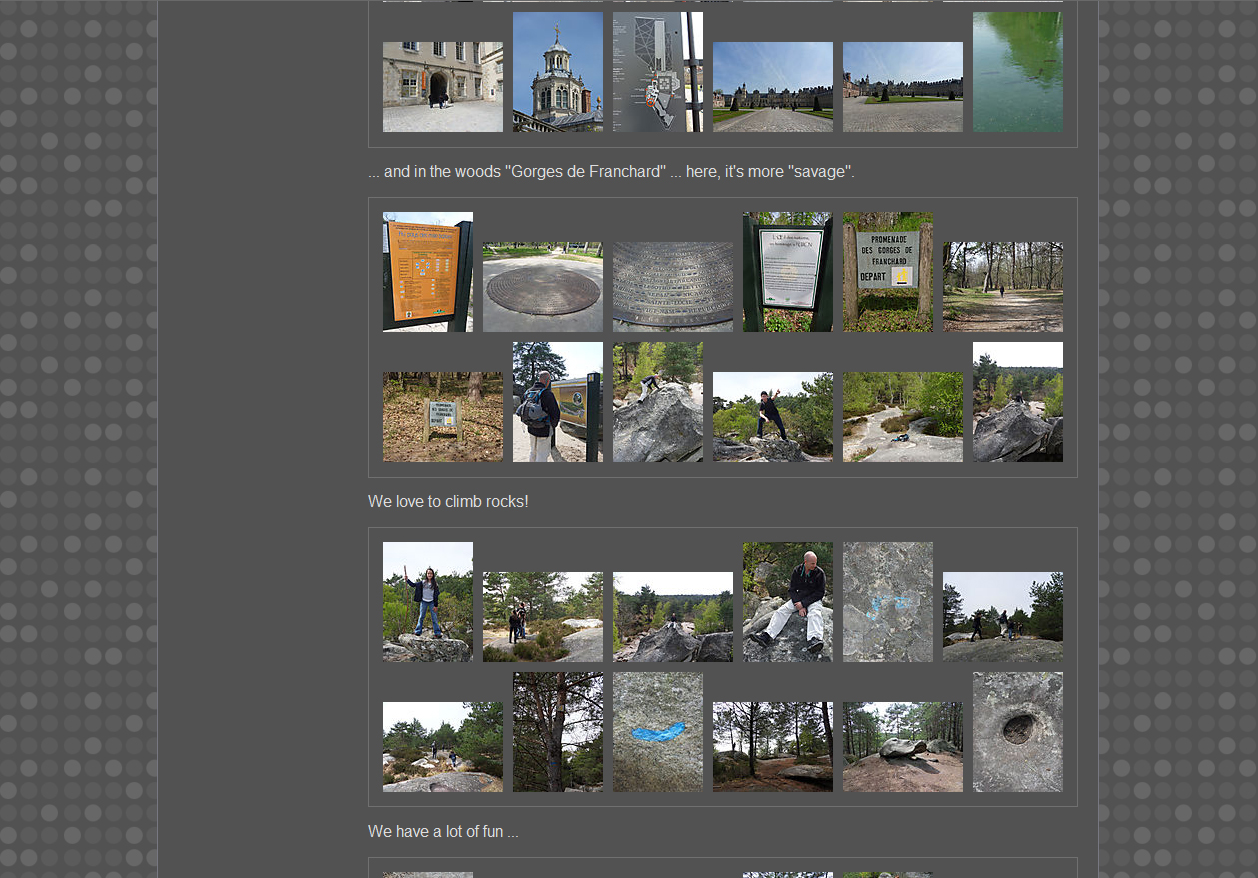View the blue painted stripe on rock photo

pos(657,732)
